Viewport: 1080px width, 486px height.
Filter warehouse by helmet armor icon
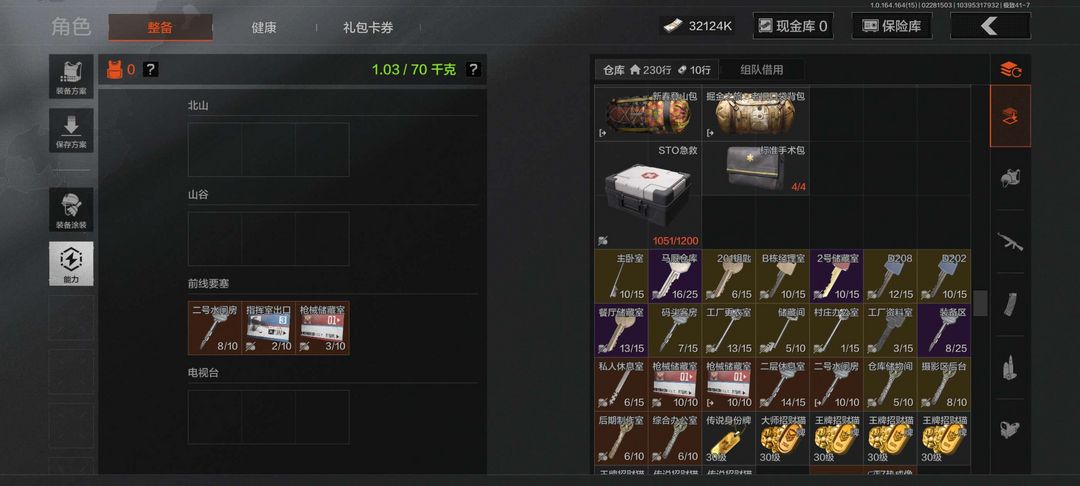(1010, 179)
